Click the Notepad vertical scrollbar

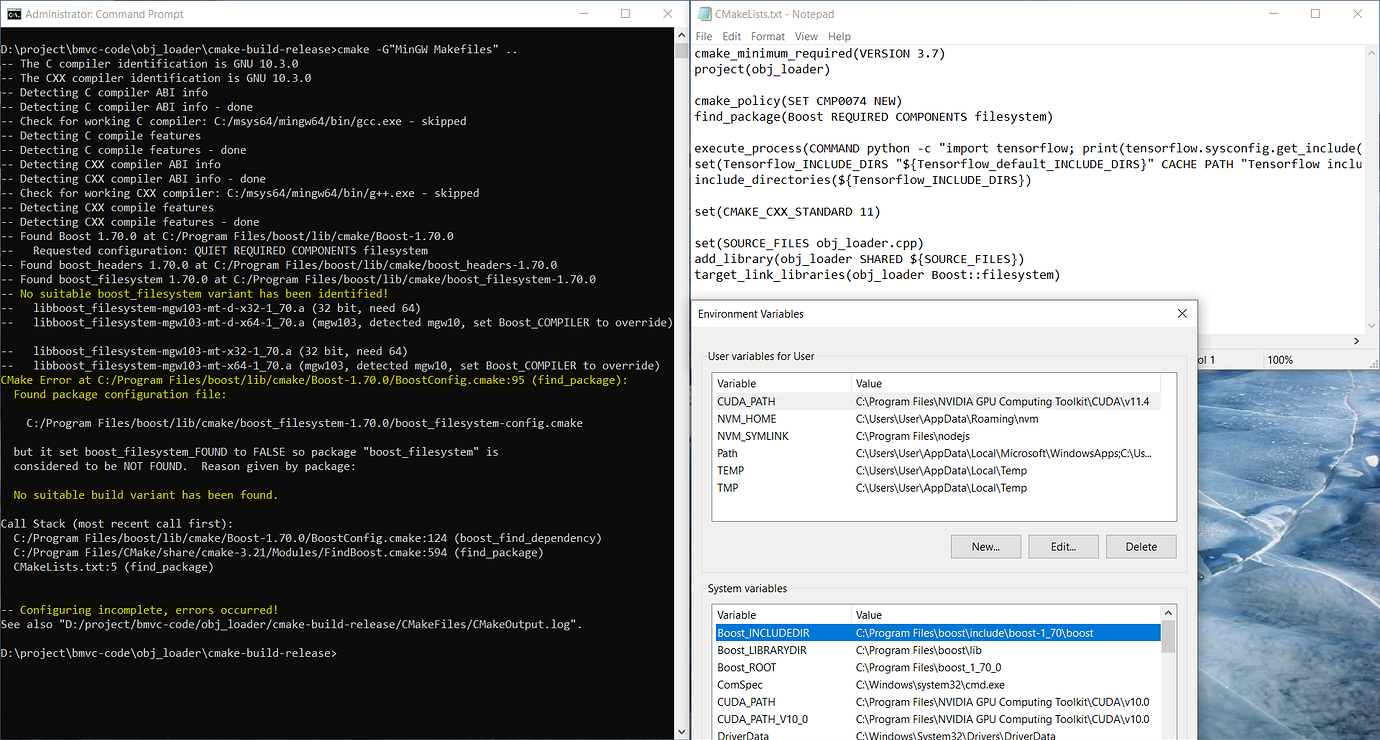[x=1372, y=188]
